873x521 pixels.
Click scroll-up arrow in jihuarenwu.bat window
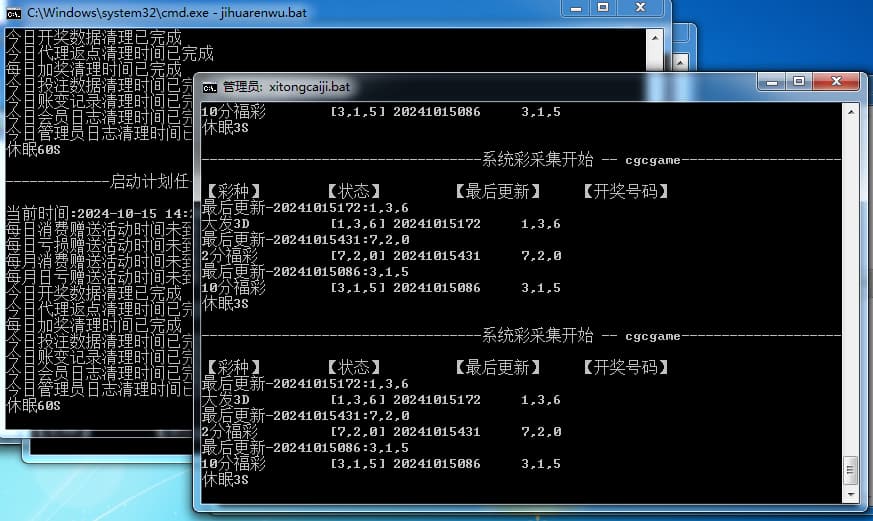coord(654,38)
